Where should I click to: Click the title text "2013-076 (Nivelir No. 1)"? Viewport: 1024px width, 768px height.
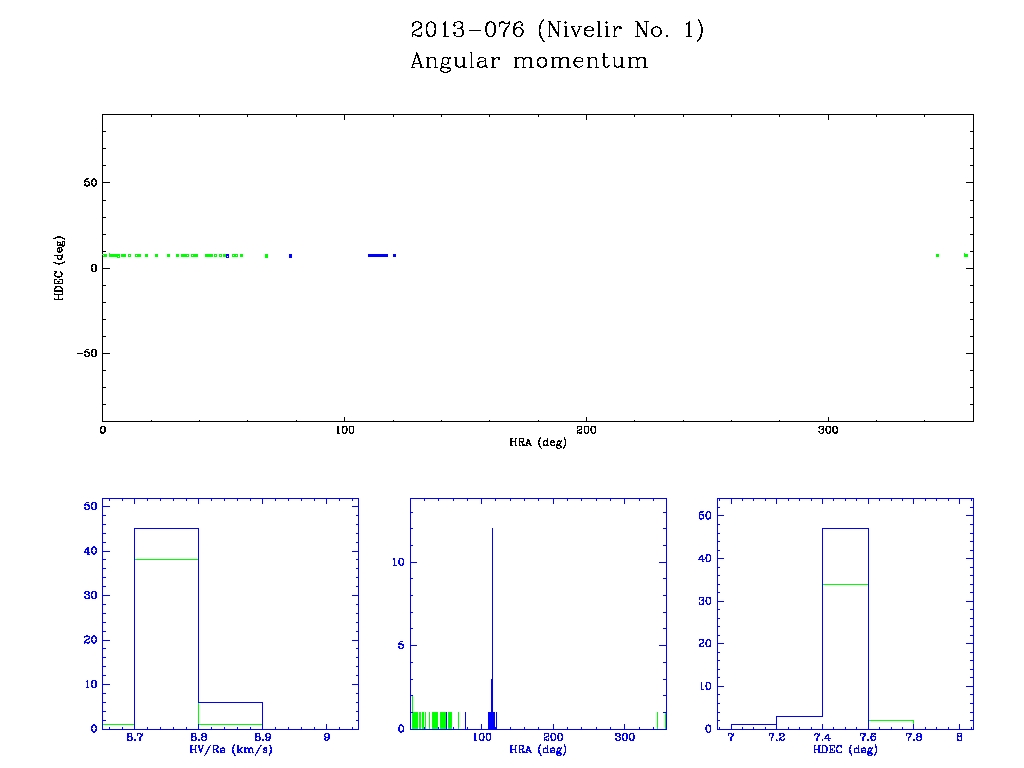tap(557, 30)
